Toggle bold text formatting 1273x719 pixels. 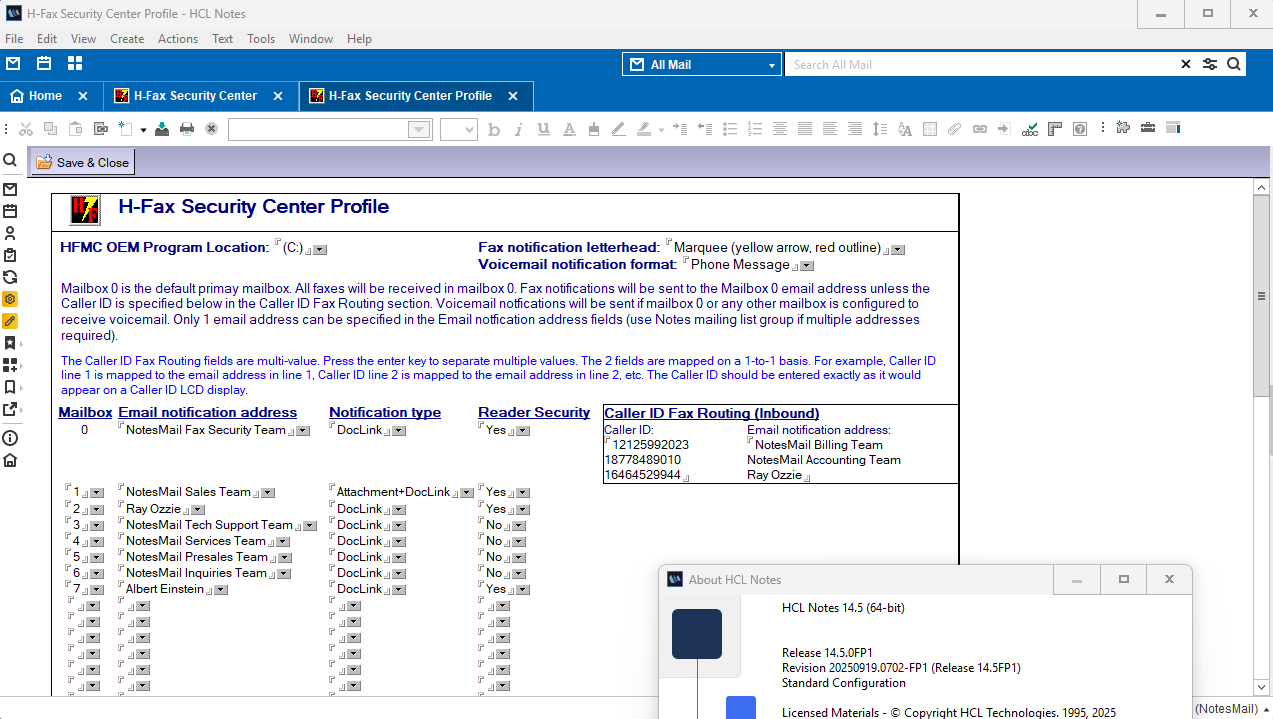pos(494,129)
